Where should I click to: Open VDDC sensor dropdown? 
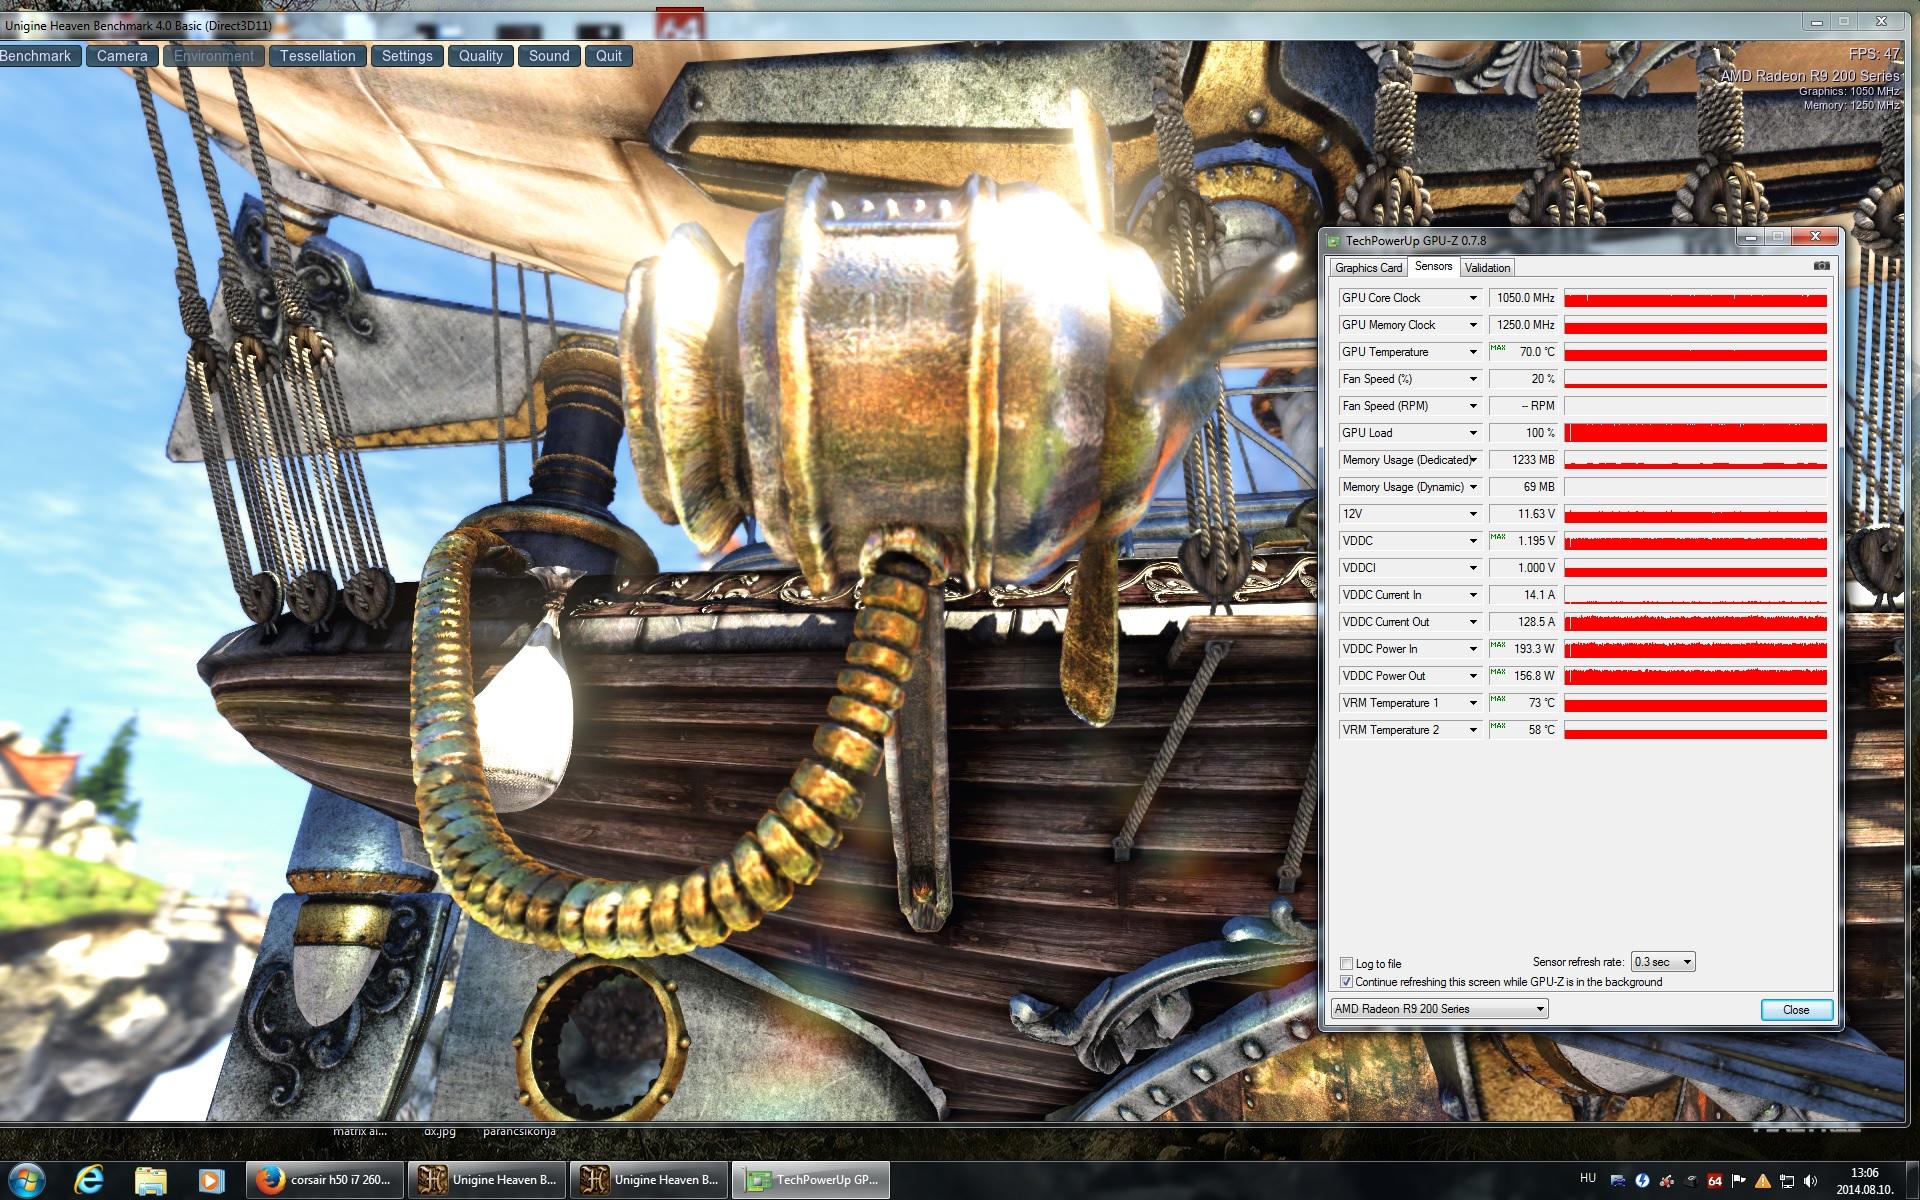pyautogui.click(x=1473, y=541)
